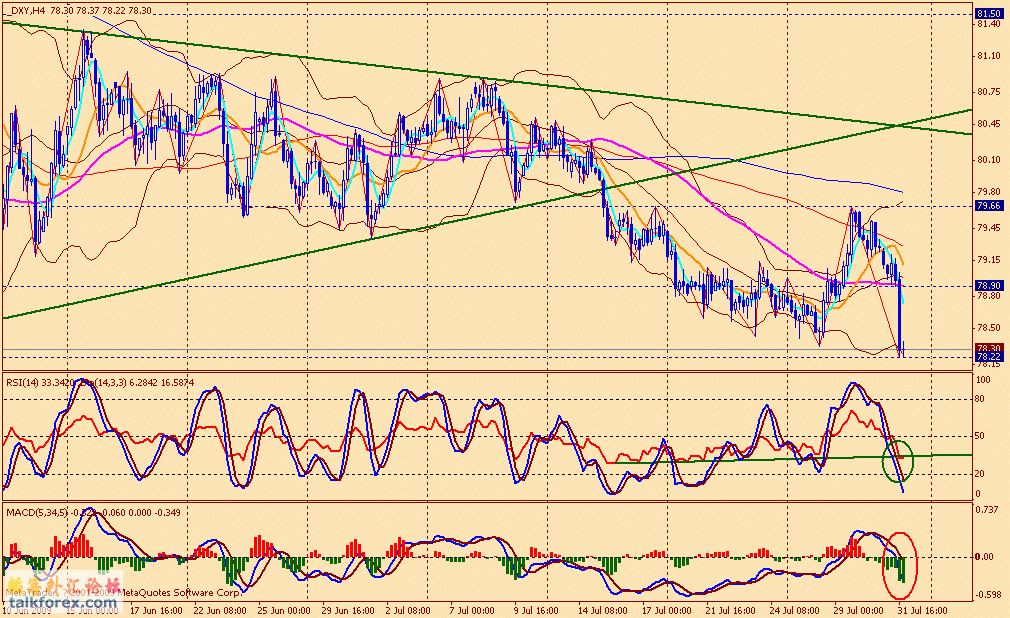1010x618 pixels.
Task: Click the 80.10 price axis label
Action: pos(988,160)
